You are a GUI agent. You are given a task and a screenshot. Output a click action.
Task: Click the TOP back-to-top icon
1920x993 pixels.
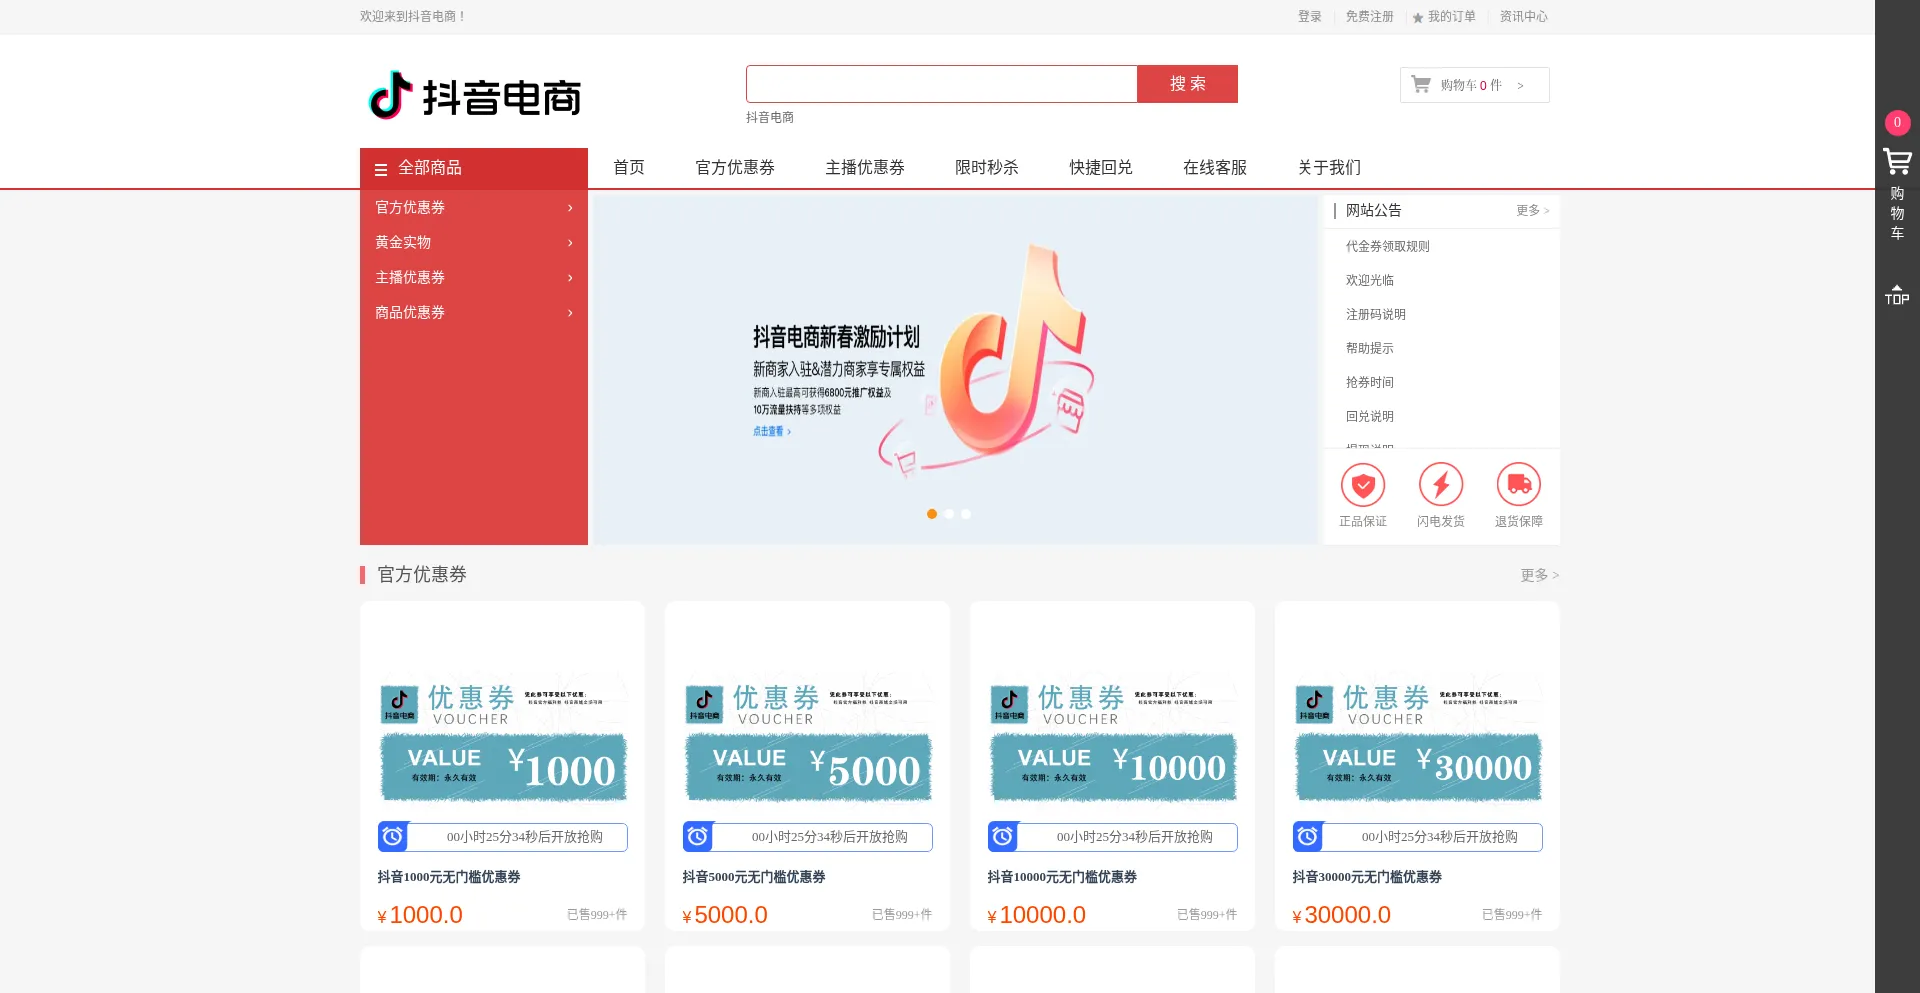pos(1897,294)
